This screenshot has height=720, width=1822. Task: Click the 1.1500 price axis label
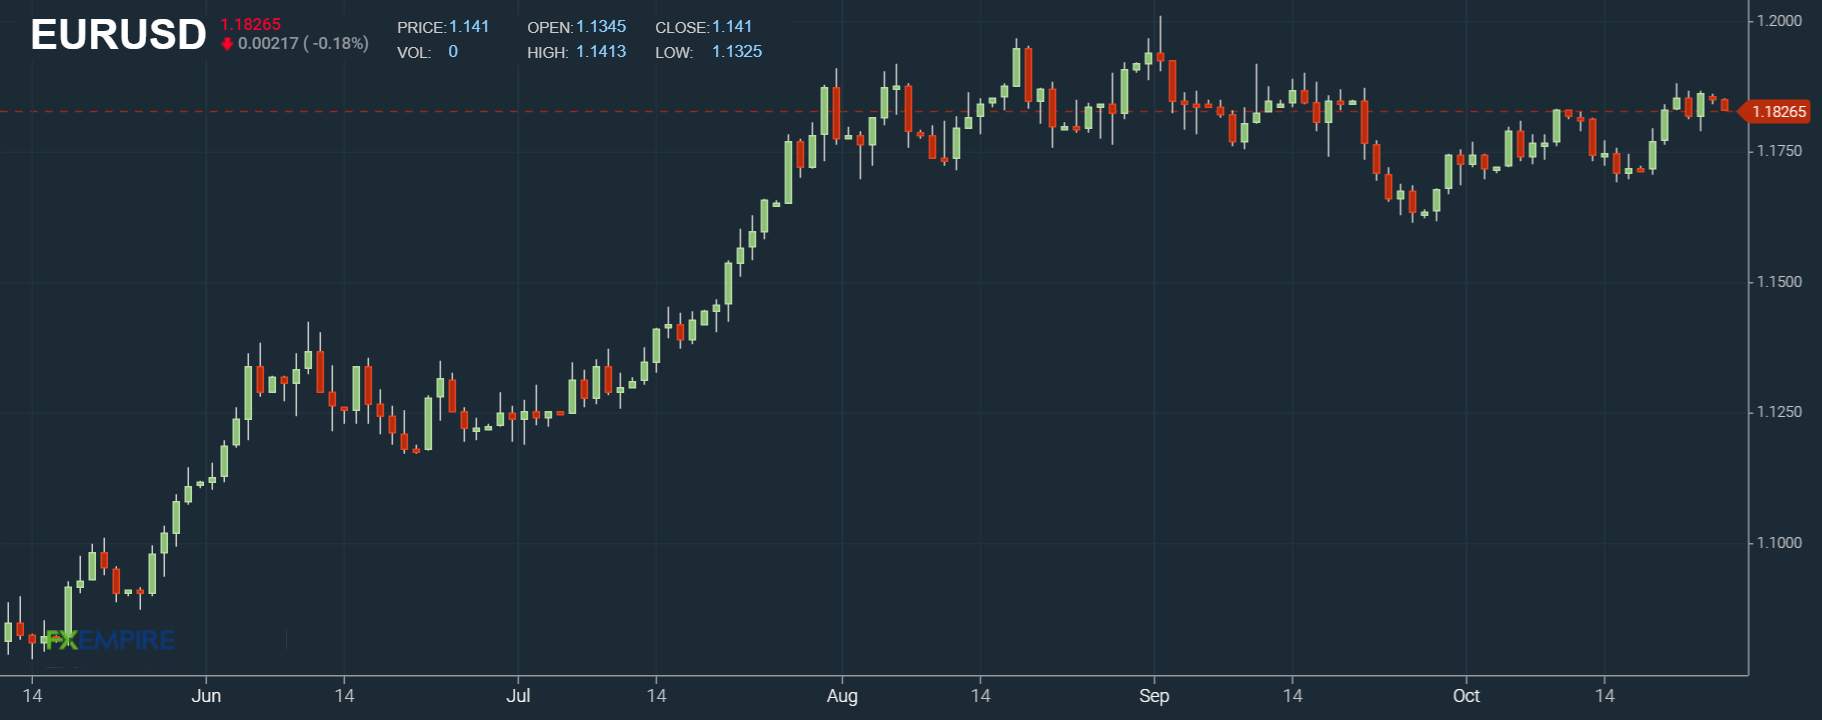[x=1780, y=282]
